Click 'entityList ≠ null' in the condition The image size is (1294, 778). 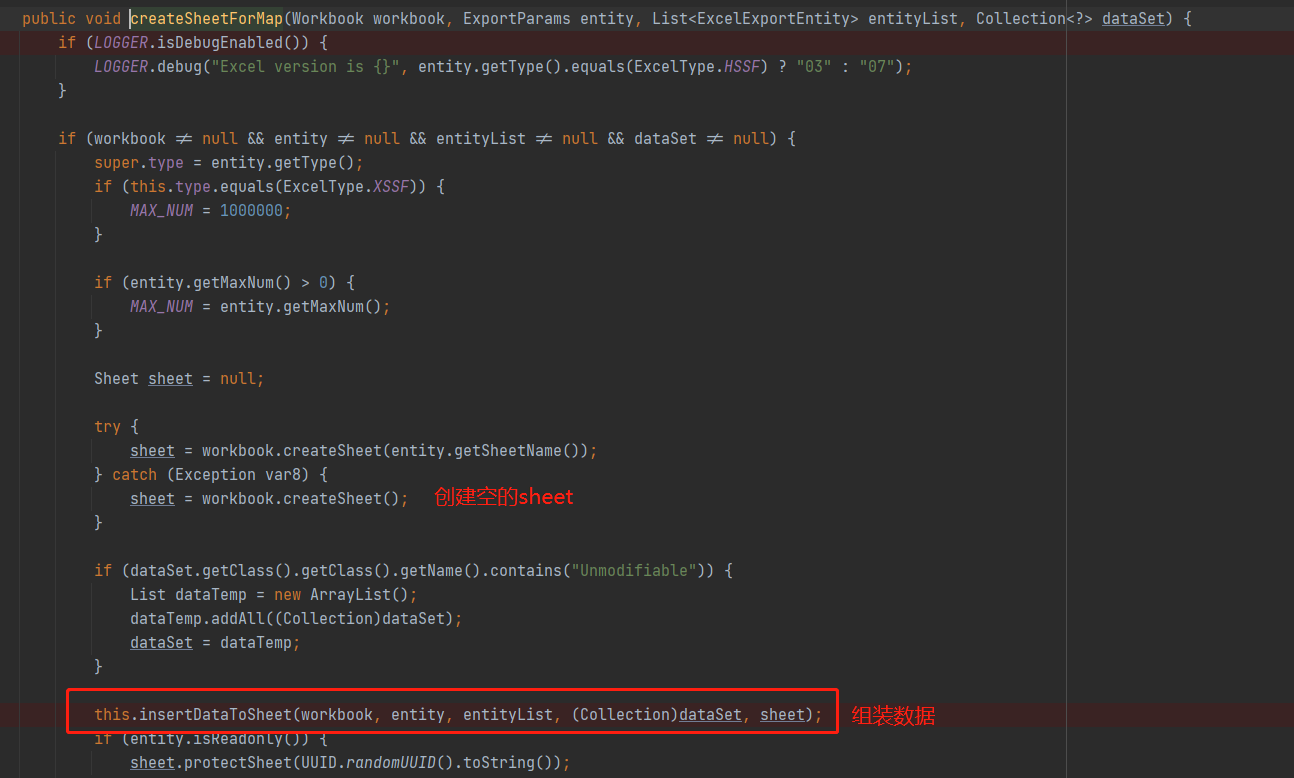[x=517, y=138]
